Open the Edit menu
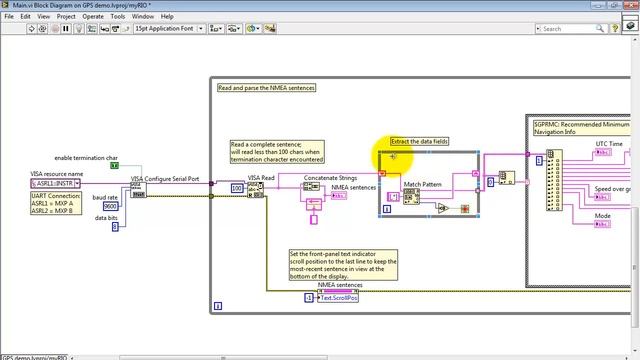Screen dimensions: 640x360 (25, 16)
